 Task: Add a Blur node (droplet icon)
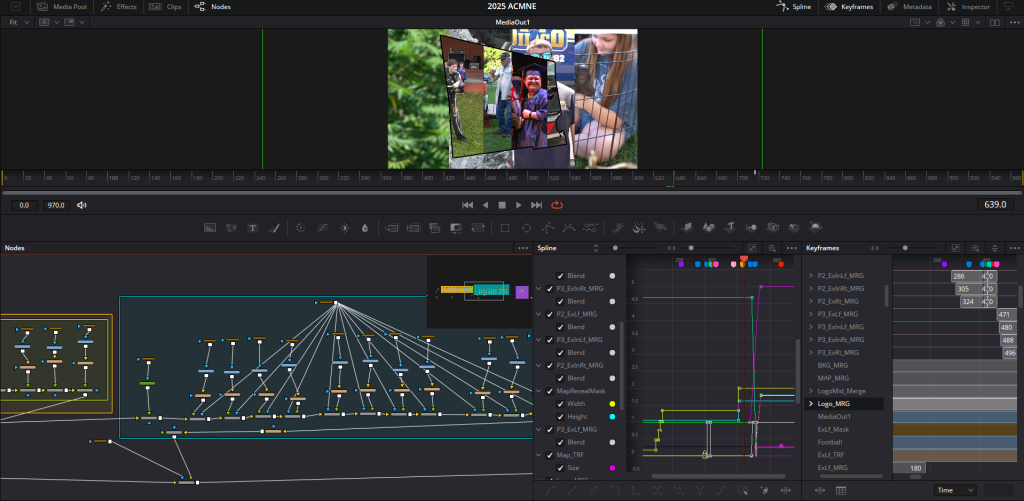365,228
